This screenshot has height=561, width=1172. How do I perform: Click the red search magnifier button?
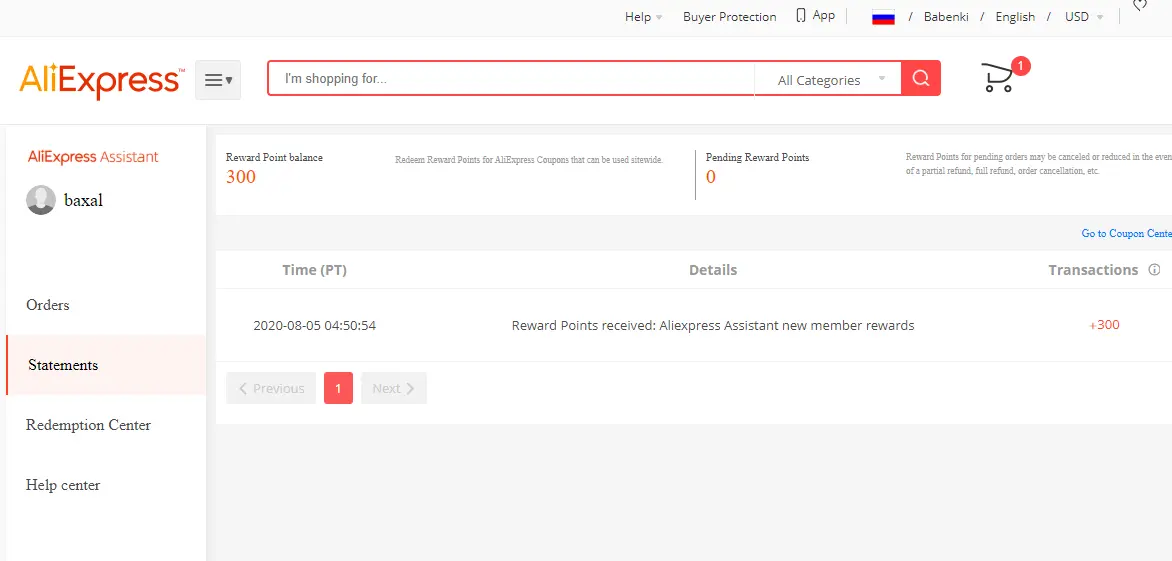point(921,78)
